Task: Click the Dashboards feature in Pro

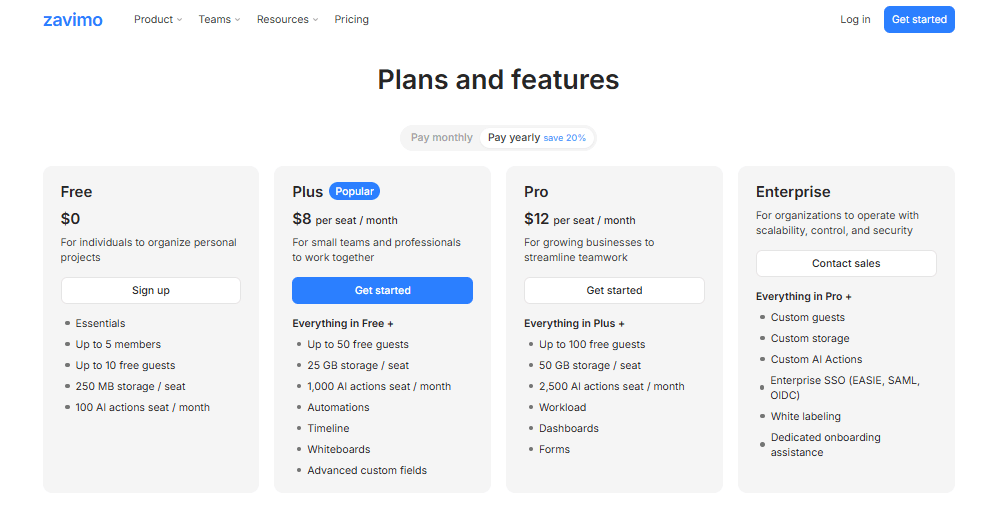Action: coord(569,428)
